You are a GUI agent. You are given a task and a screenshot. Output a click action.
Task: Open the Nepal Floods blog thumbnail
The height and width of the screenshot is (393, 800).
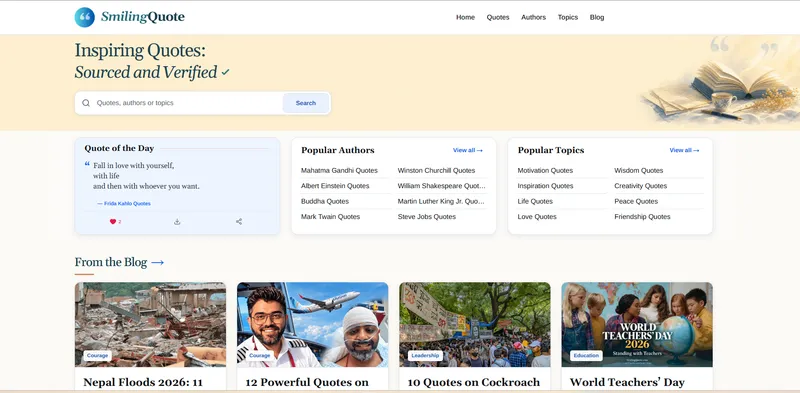point(151,325)
